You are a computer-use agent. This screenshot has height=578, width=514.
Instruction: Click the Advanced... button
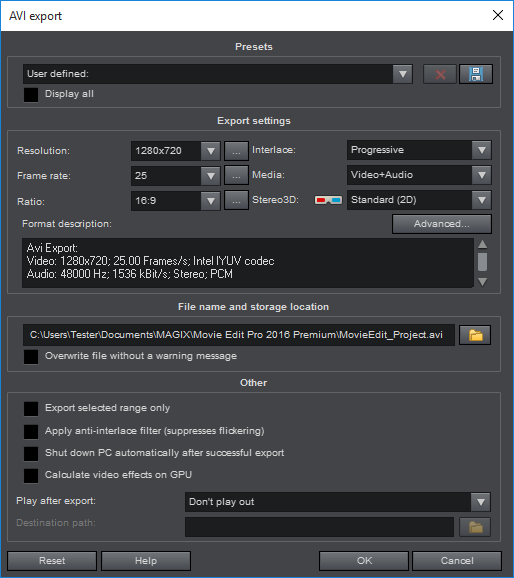point(442,224)
